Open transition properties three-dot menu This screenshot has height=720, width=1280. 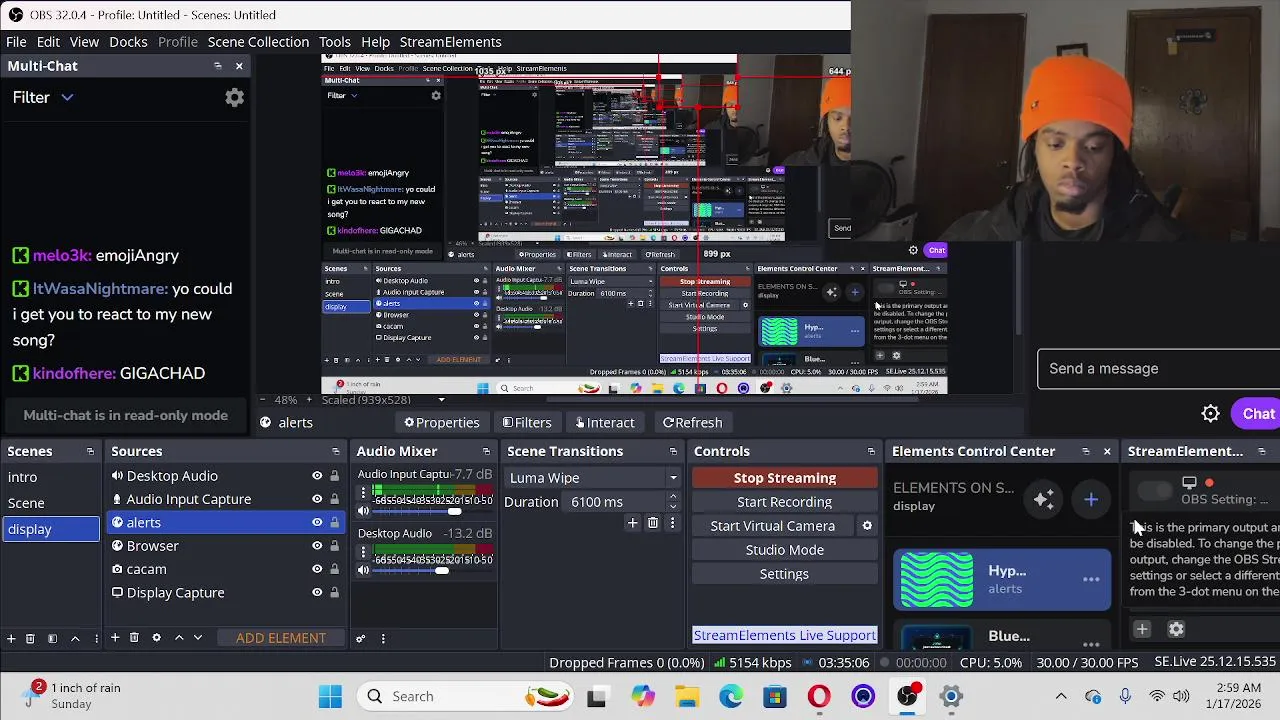pyautogui.click(x=672, y=523)
